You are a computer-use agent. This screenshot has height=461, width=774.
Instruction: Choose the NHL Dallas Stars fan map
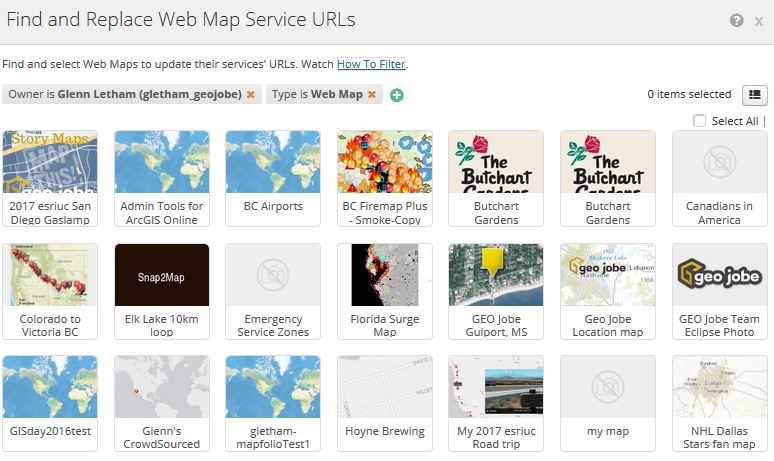click(x=719, y=402)
